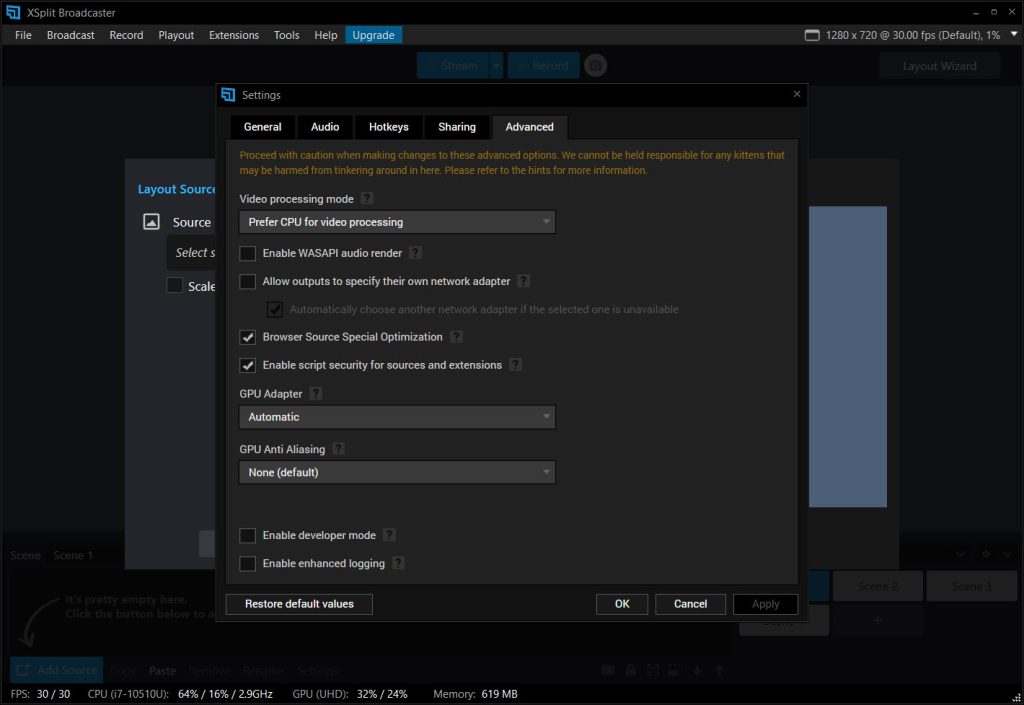Click the Add Source button
This screenshot has height=705, width=1024.
(57, 670)
